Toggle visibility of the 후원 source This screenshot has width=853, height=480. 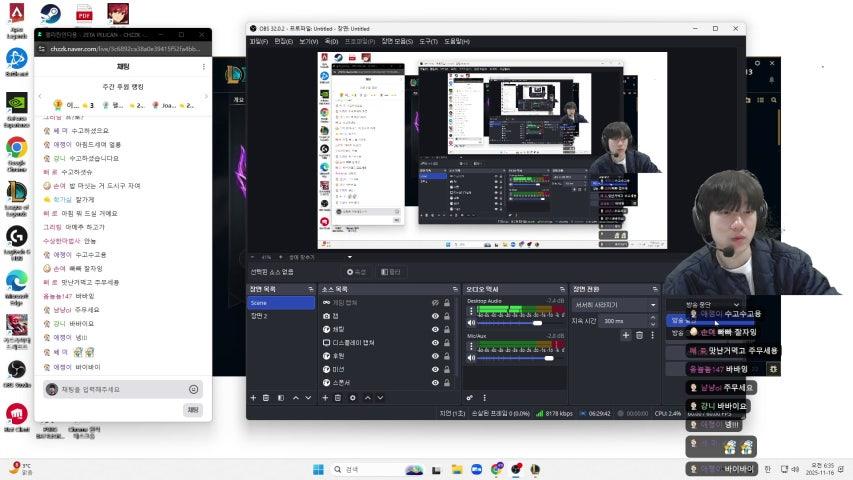click(x=435, y=355)
